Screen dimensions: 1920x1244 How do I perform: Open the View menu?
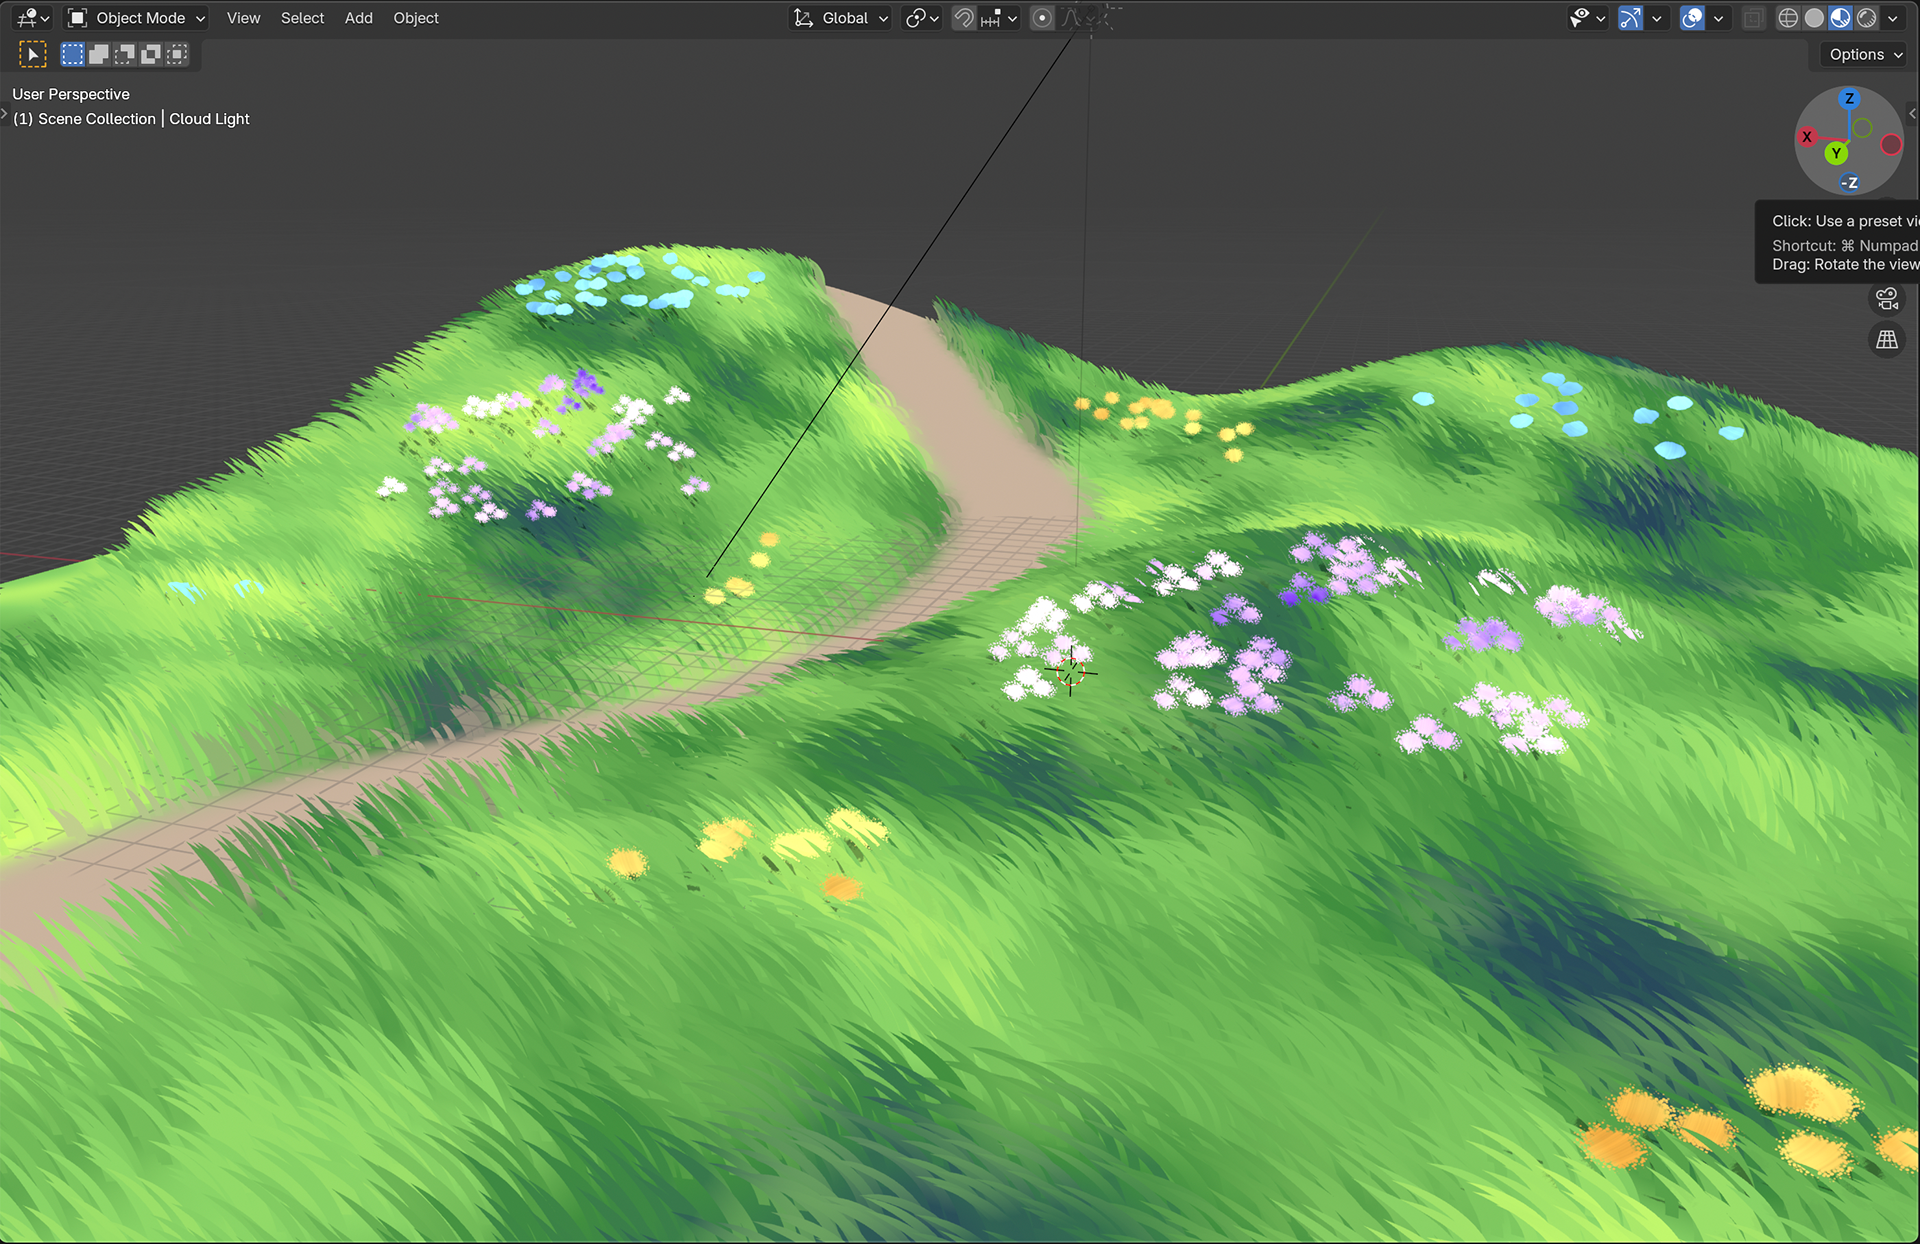[243, 18]
